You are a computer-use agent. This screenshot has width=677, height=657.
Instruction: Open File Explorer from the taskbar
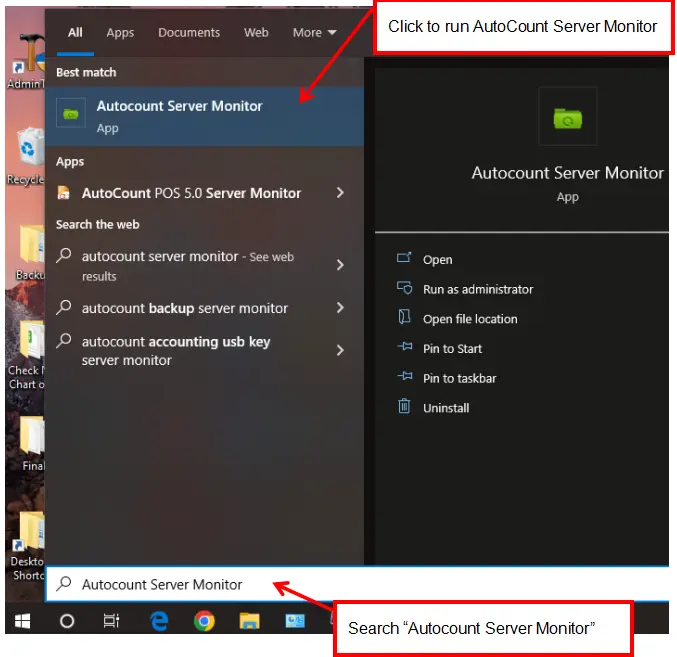[250, 621]
